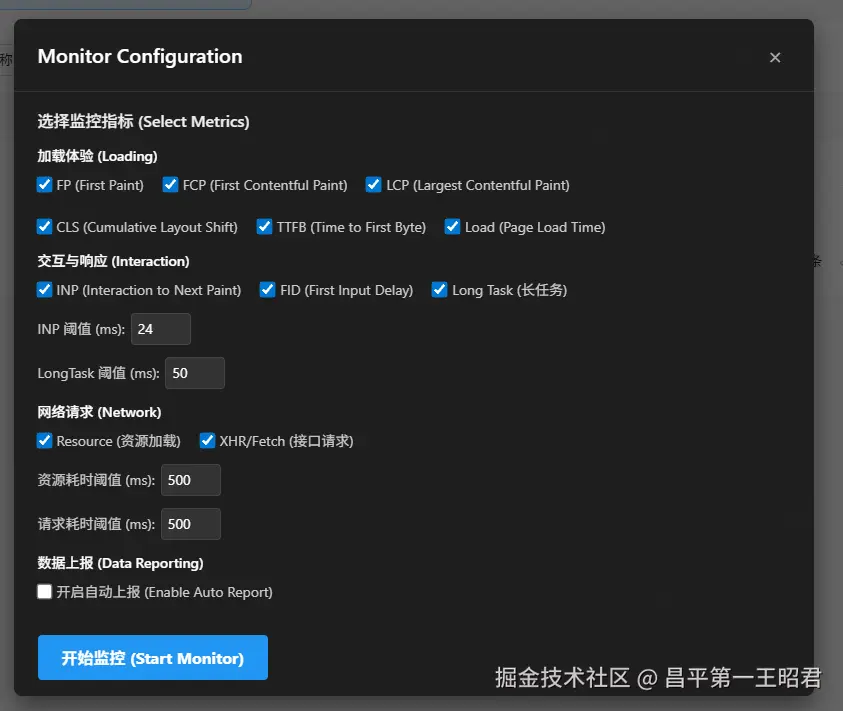The image size is (843, 711).
Task: Enable Auto Report (开启自动上报) checkbox
Action: click(x=45, y=592)
